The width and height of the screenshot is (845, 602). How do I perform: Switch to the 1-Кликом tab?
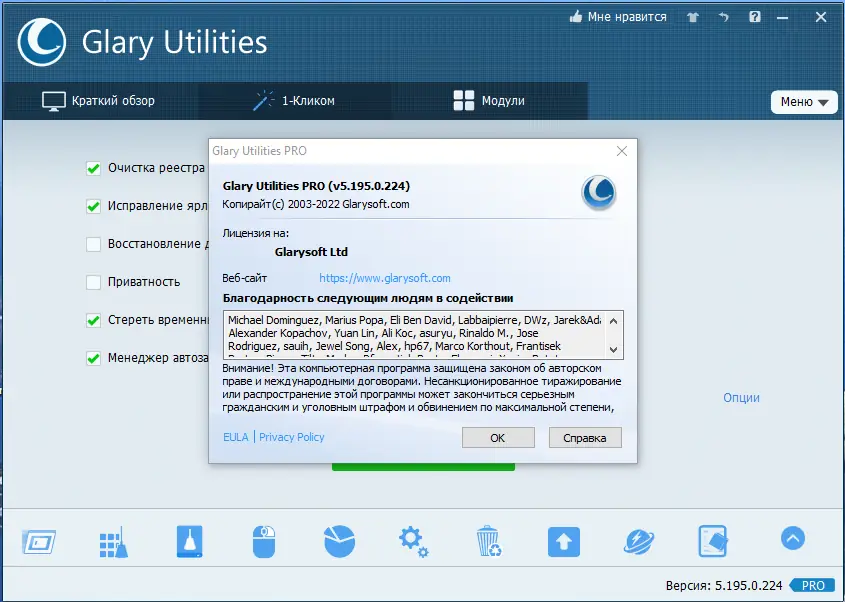294,101
